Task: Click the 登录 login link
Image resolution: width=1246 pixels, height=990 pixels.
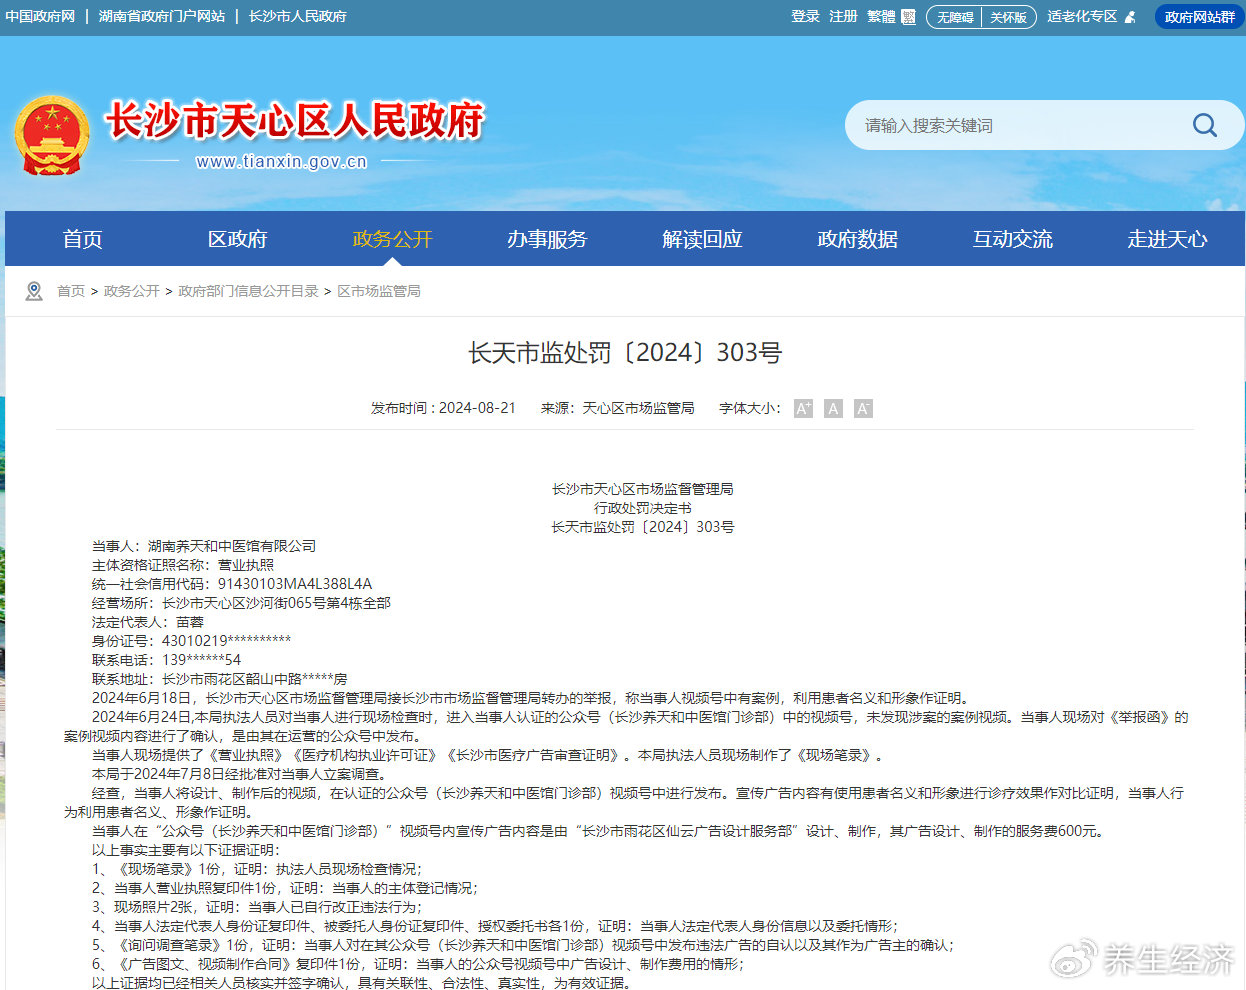Action: (x=805, y=16)
